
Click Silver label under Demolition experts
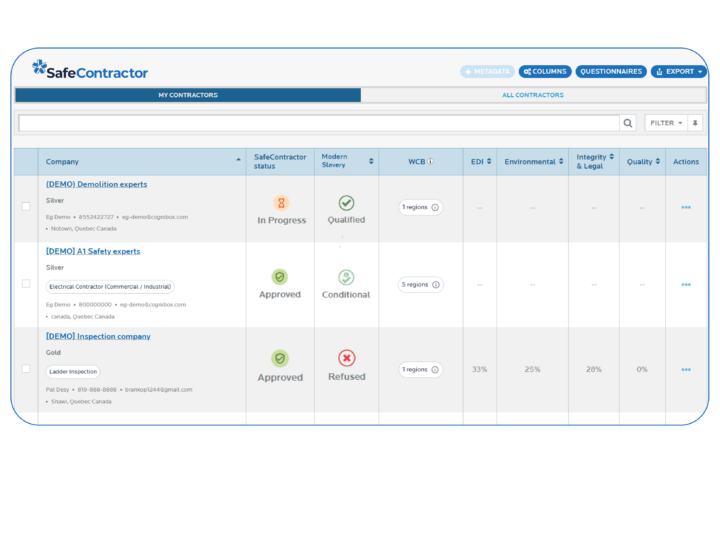pyautogui.click(x=55, y=201)
